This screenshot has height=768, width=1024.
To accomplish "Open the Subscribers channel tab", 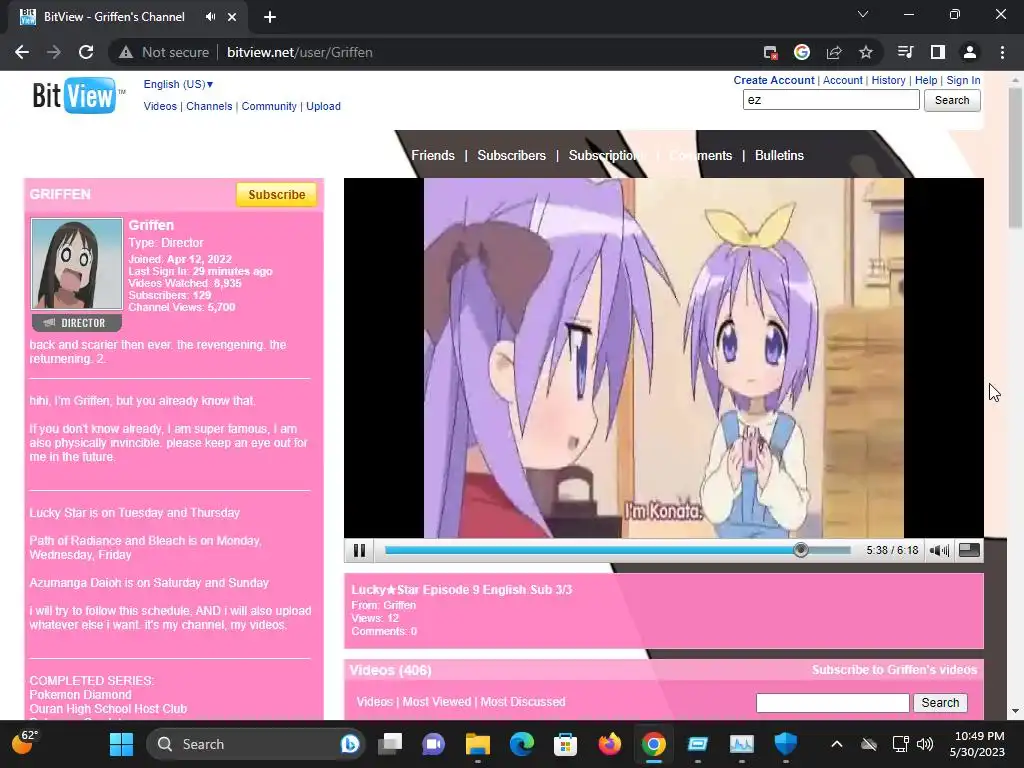I will (511, 155).
